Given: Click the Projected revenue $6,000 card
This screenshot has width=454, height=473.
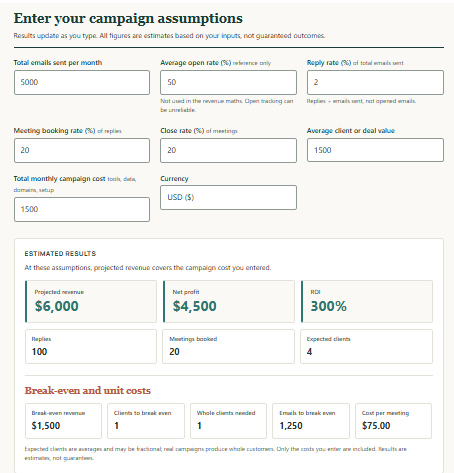Looking at the screenshot, I should [x=91, y=301].
